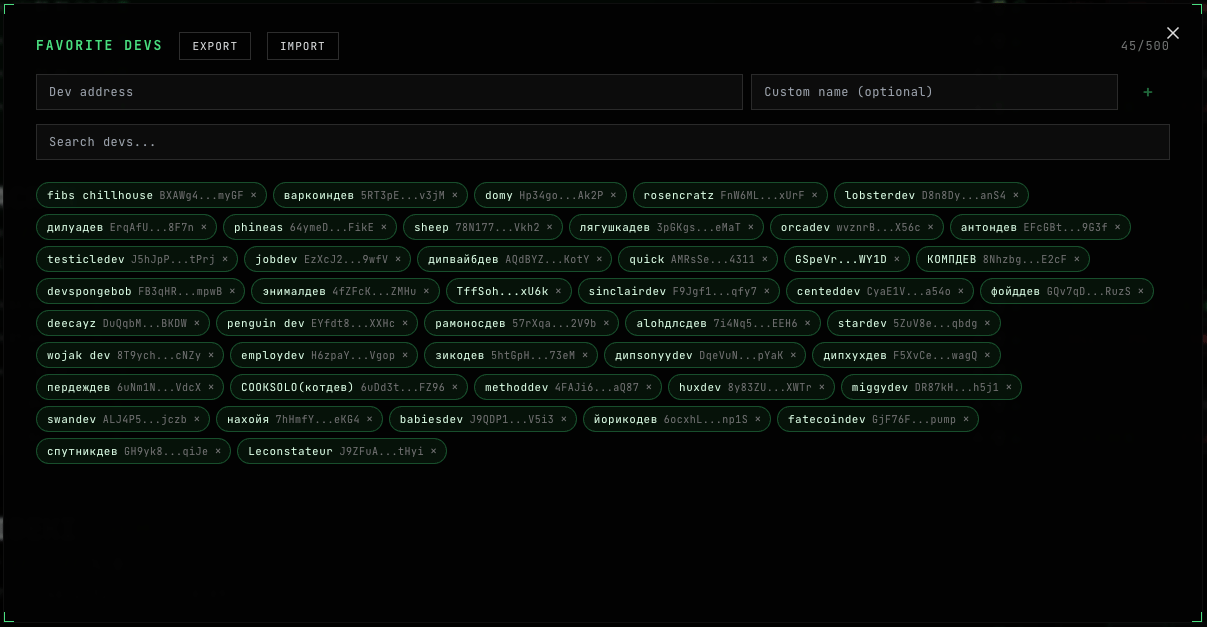This screenshot has width=1207, height=627.
Task: Click the 45/500 counter text
Action: (1145, 46)
